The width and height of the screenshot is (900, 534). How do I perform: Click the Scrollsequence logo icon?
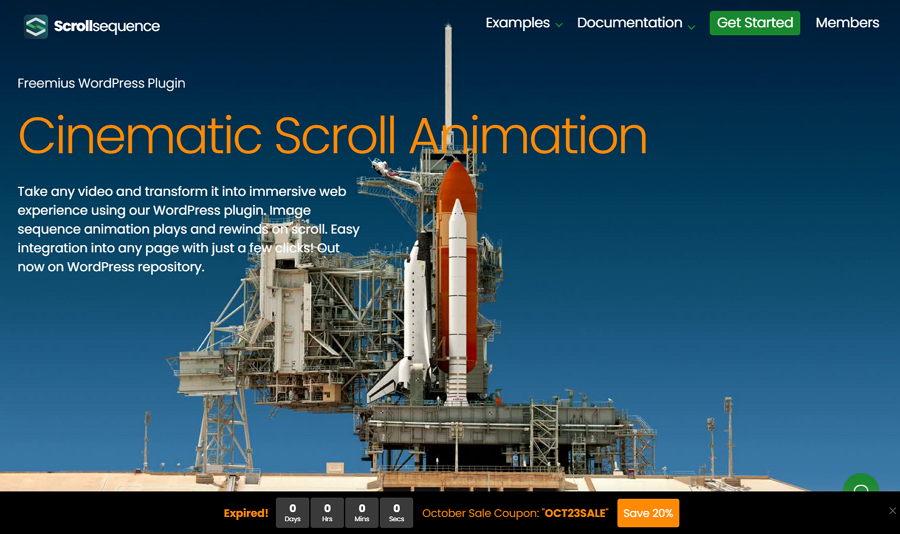point(36,27)
